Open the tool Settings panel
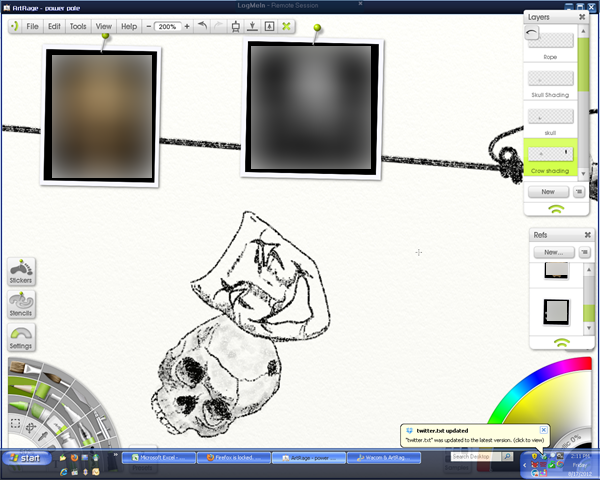The image size is (600, 480). [21, 337]
